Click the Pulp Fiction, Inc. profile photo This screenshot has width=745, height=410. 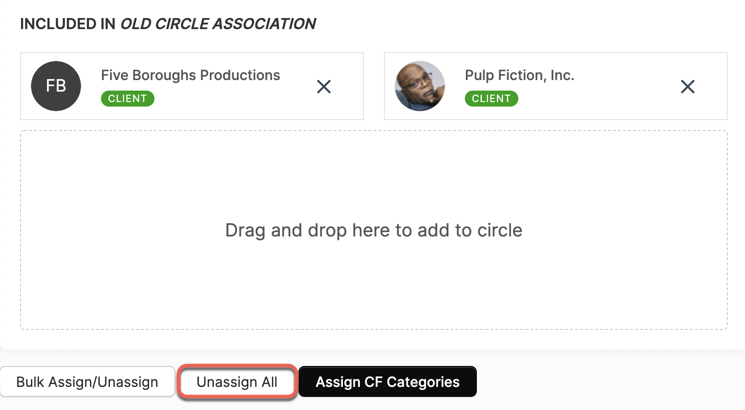tap(420, 86)
